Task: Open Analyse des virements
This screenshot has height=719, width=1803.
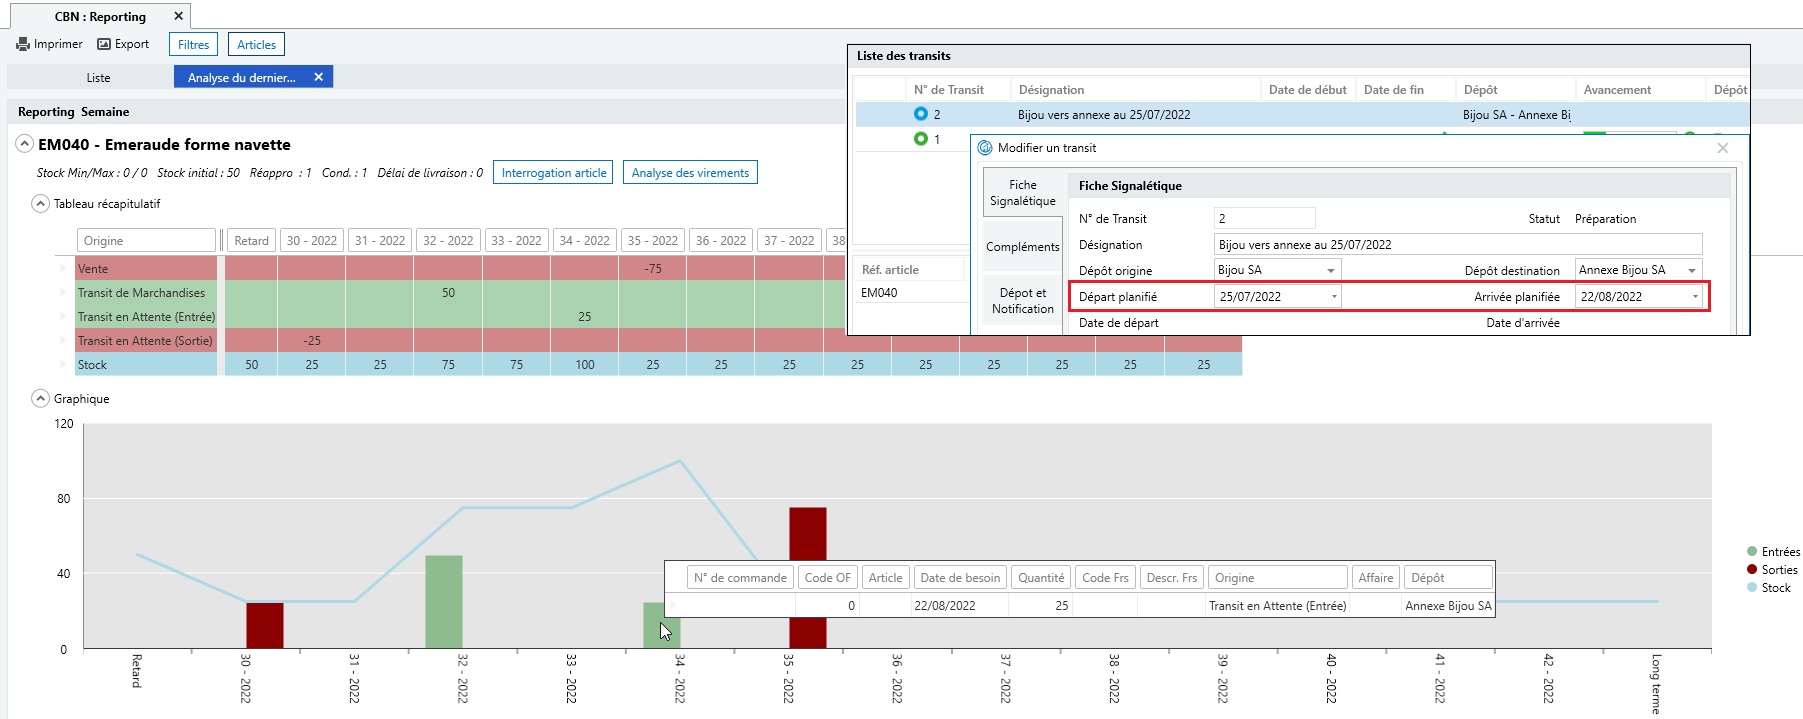Action: point(690,172)
